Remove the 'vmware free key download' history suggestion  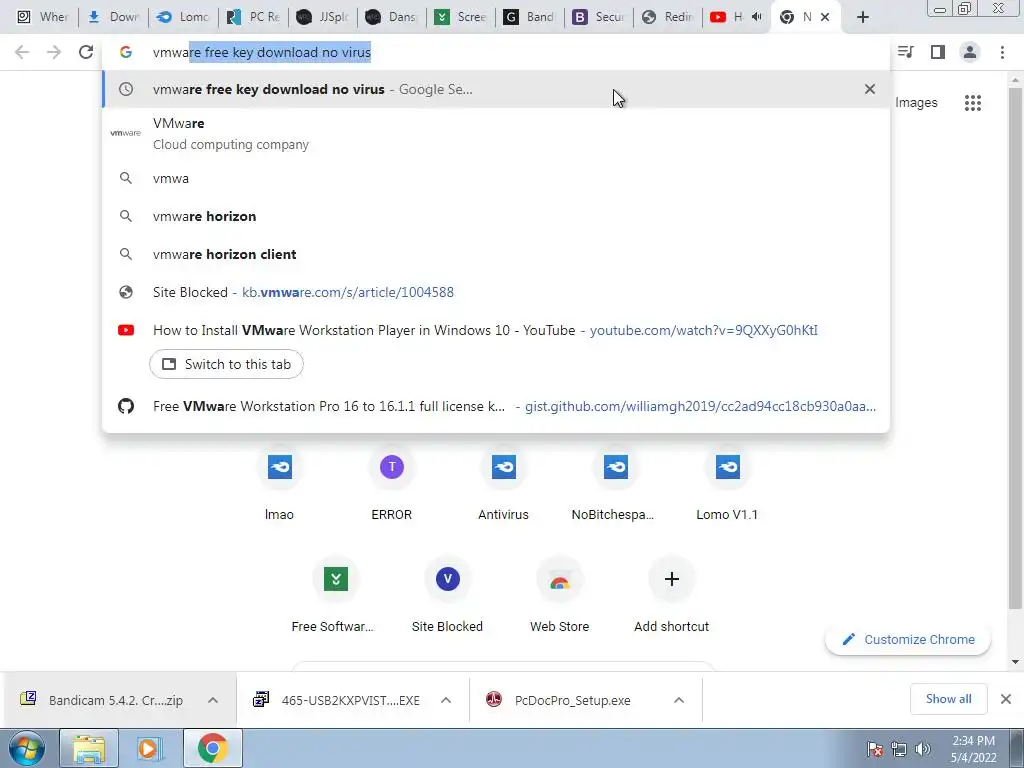coord(869,89)
